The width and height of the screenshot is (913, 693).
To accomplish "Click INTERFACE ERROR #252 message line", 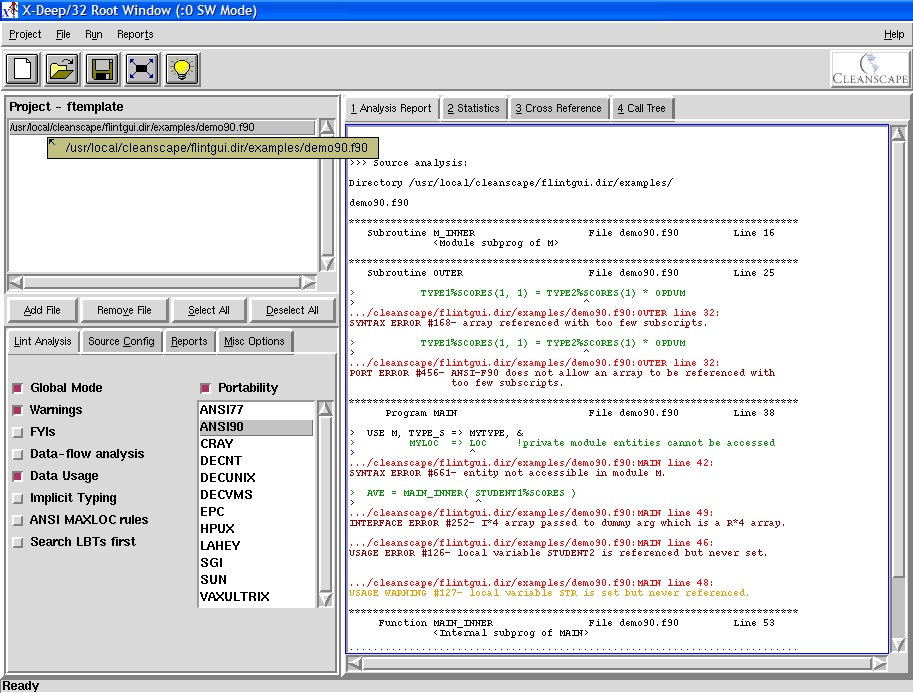I will pos(567,523).
